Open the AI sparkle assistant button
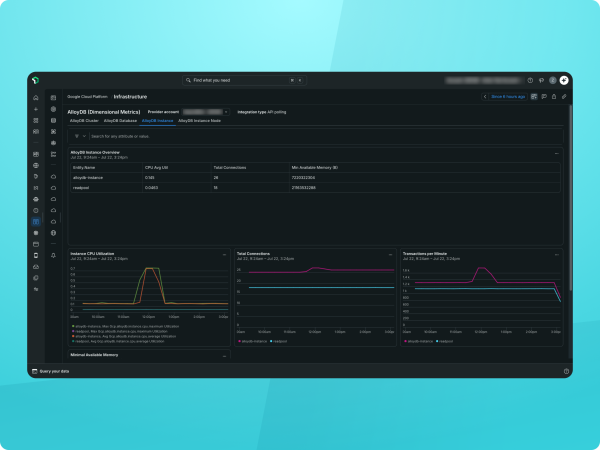This screenshot has height=450, width=600. click(564, 80)
